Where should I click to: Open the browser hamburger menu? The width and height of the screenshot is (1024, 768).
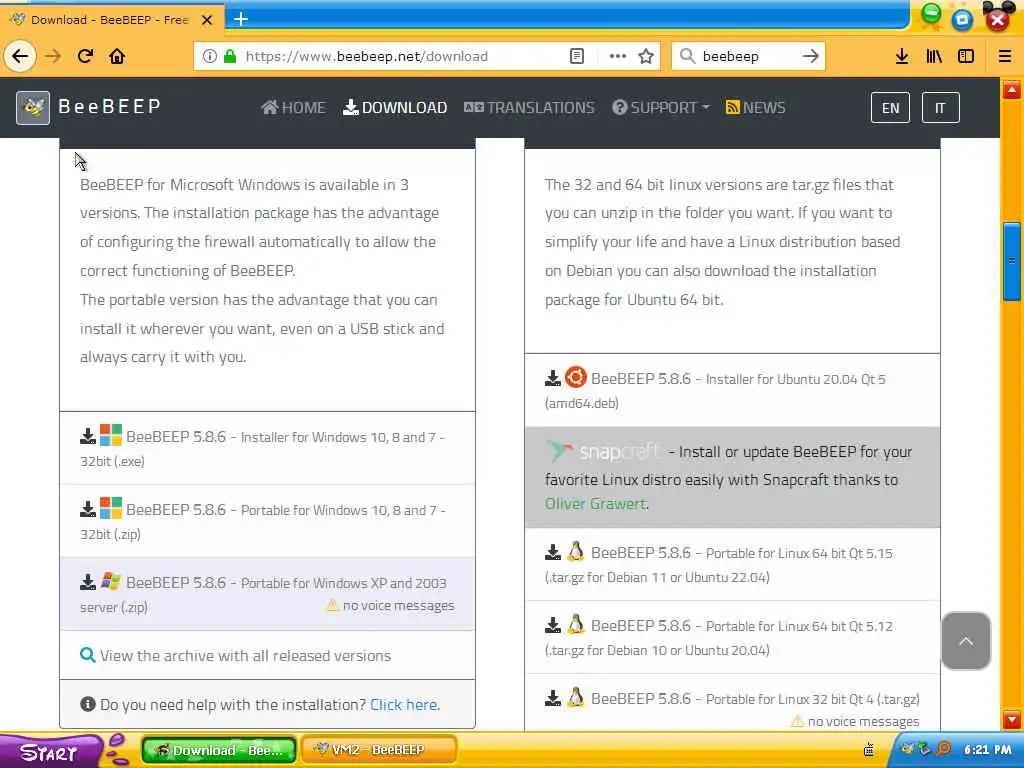tap(1005, 56)
